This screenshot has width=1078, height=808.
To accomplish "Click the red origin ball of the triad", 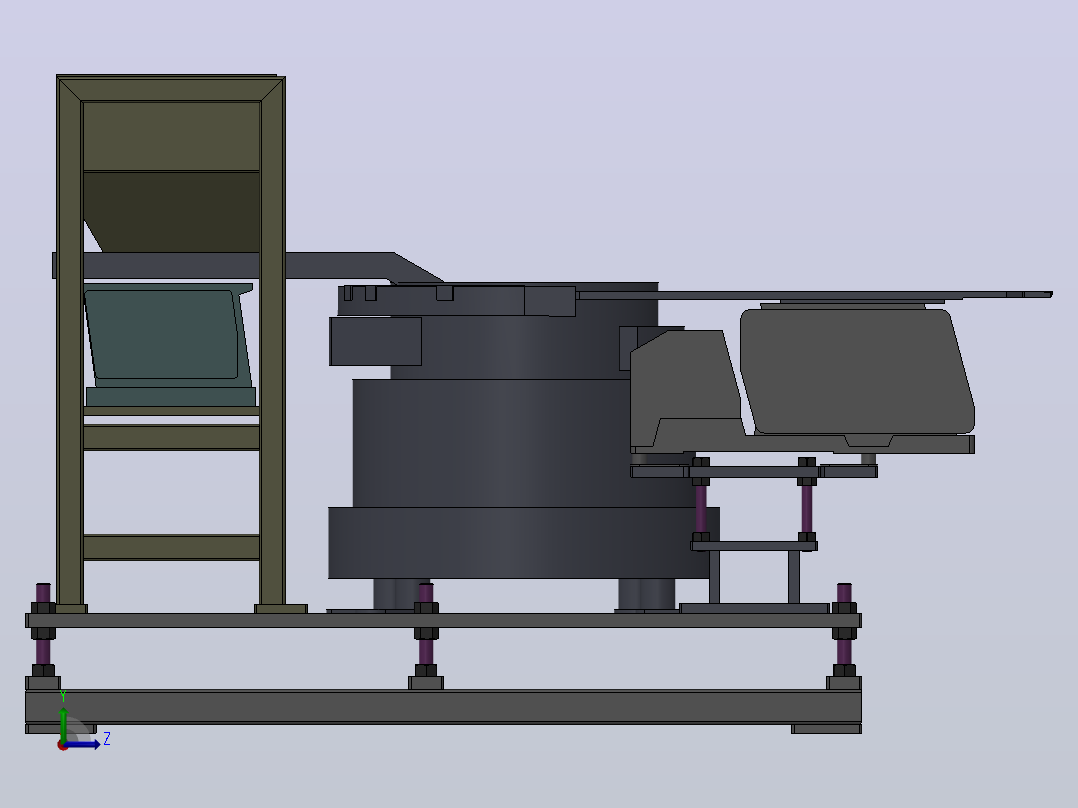I will click(x=62, y=745).
